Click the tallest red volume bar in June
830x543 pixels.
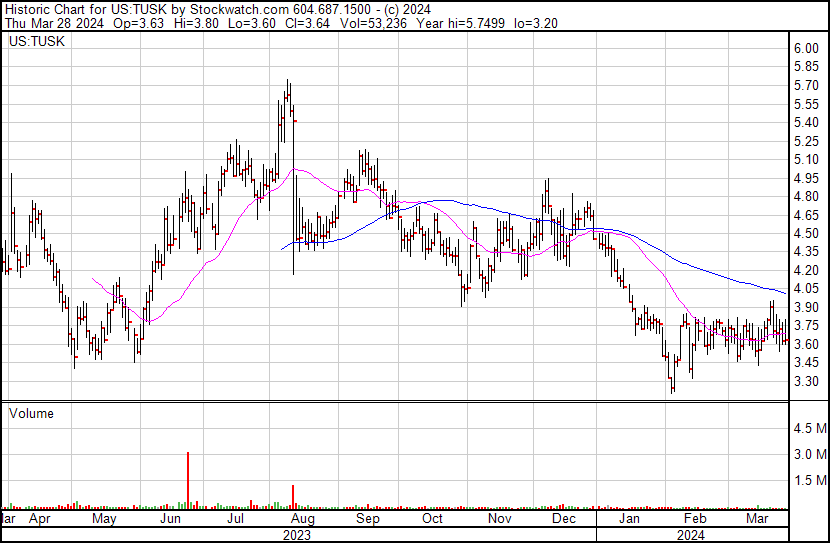(187, 480)
